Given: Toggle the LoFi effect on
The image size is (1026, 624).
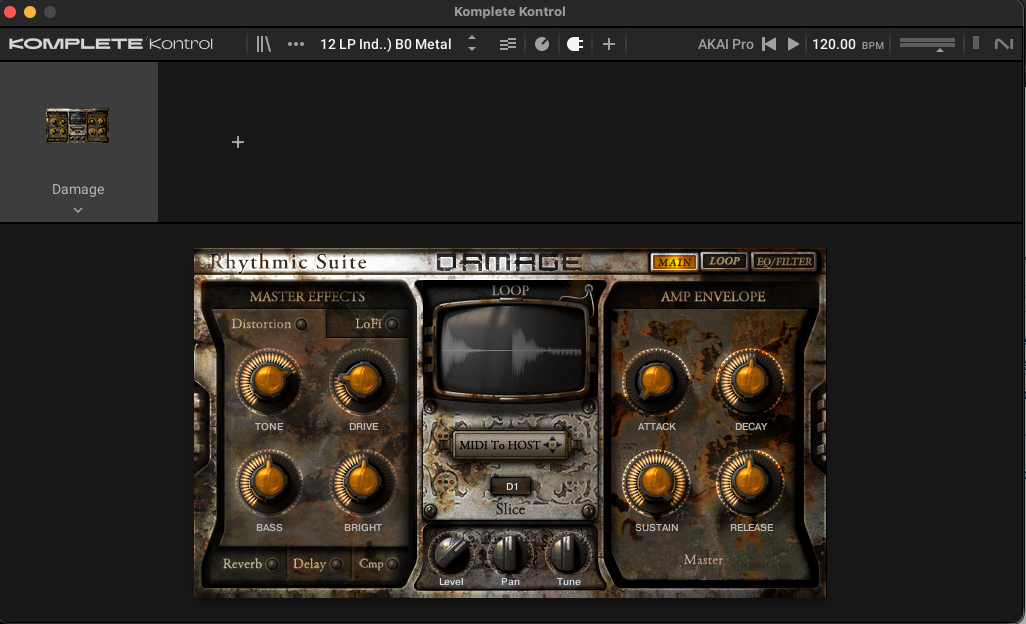Looking at the screenshot, I should pyautogui.click(x=392, y=324).
